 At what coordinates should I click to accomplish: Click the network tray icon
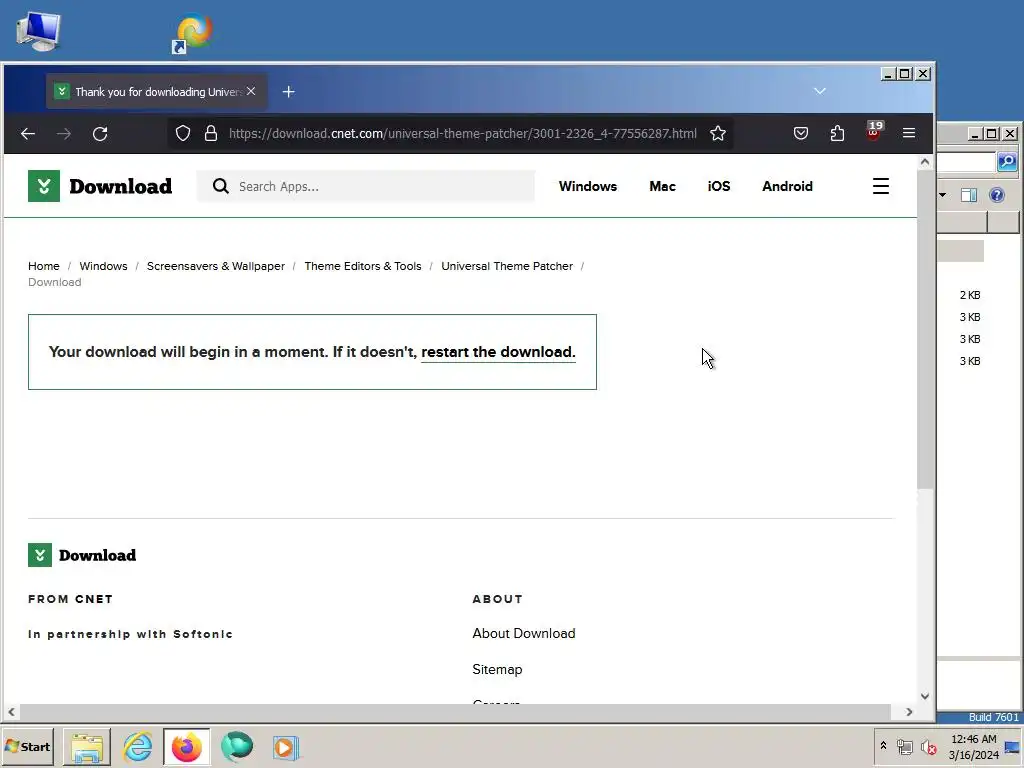pyautogui.click(x=904, y=746)
